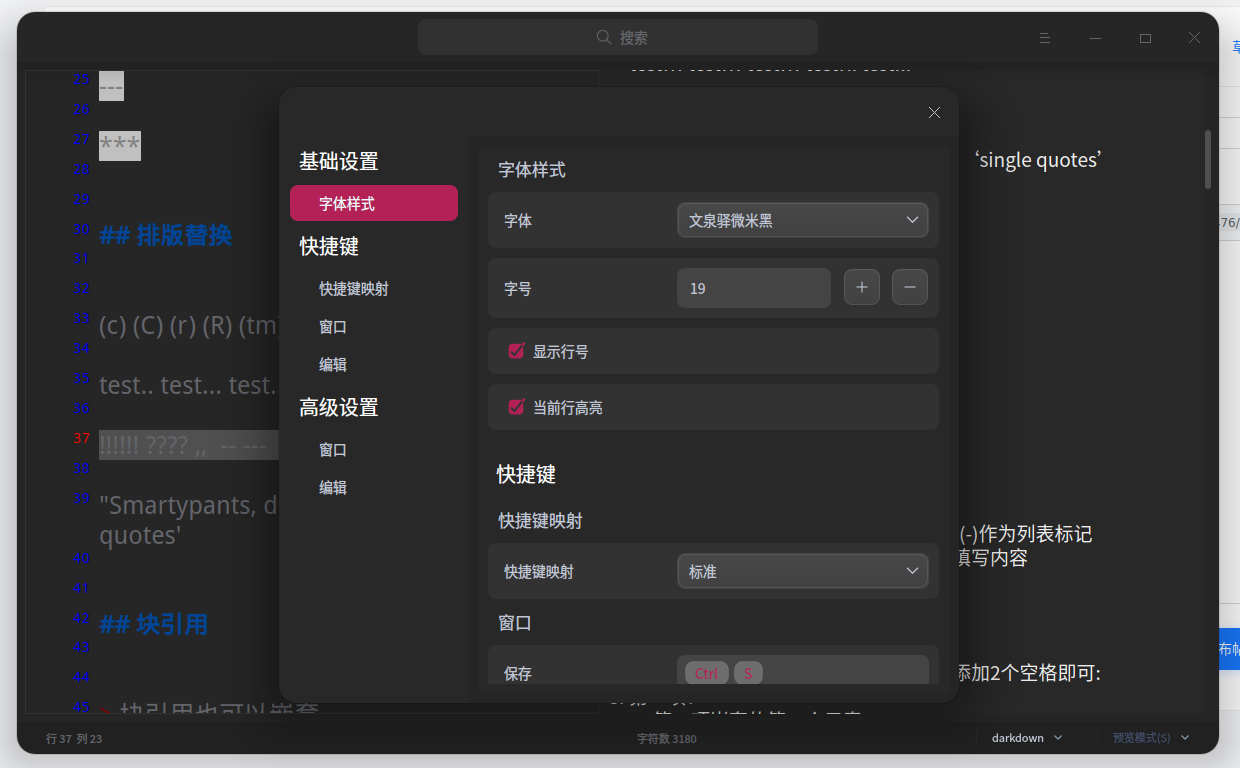This screenshot has width=1240, height=768.
Task: Click the ‘single quotes’ text in preview
Action: coord(1038,160)
